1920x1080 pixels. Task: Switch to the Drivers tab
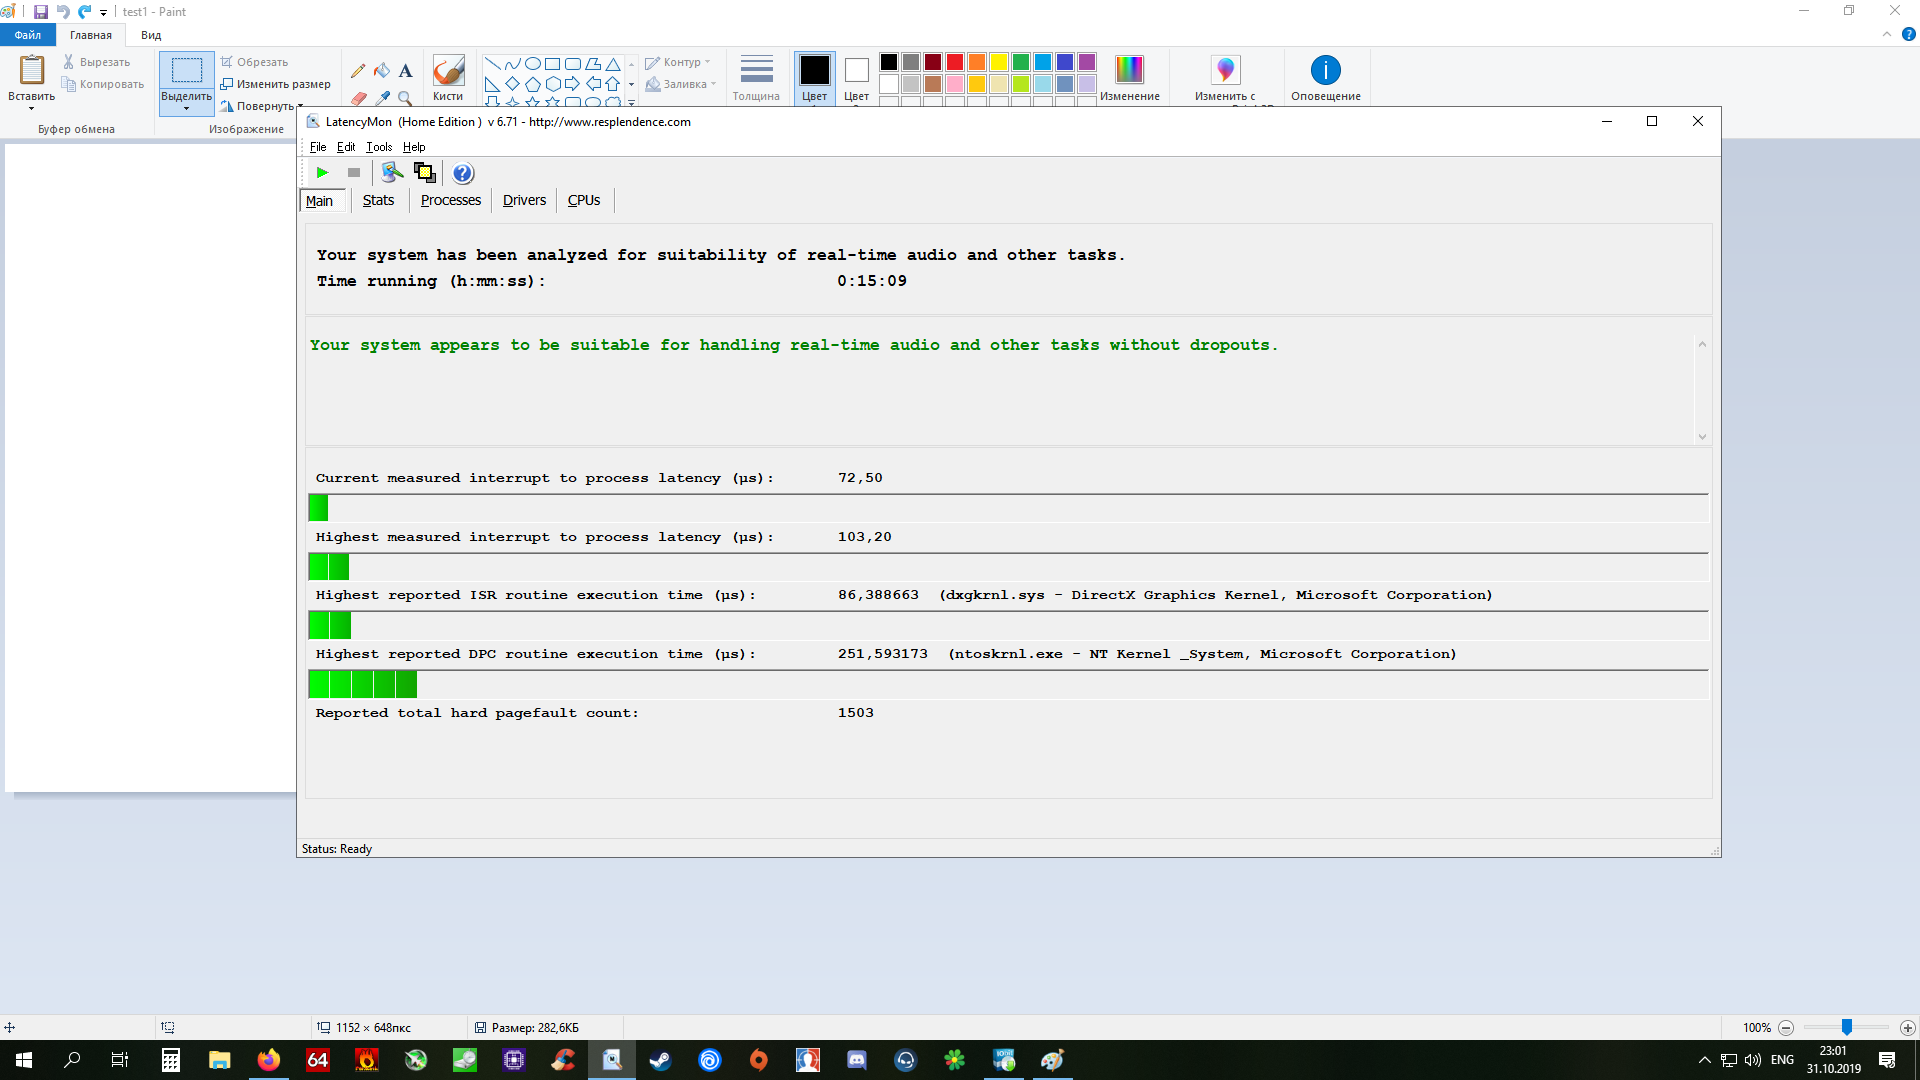524,200
